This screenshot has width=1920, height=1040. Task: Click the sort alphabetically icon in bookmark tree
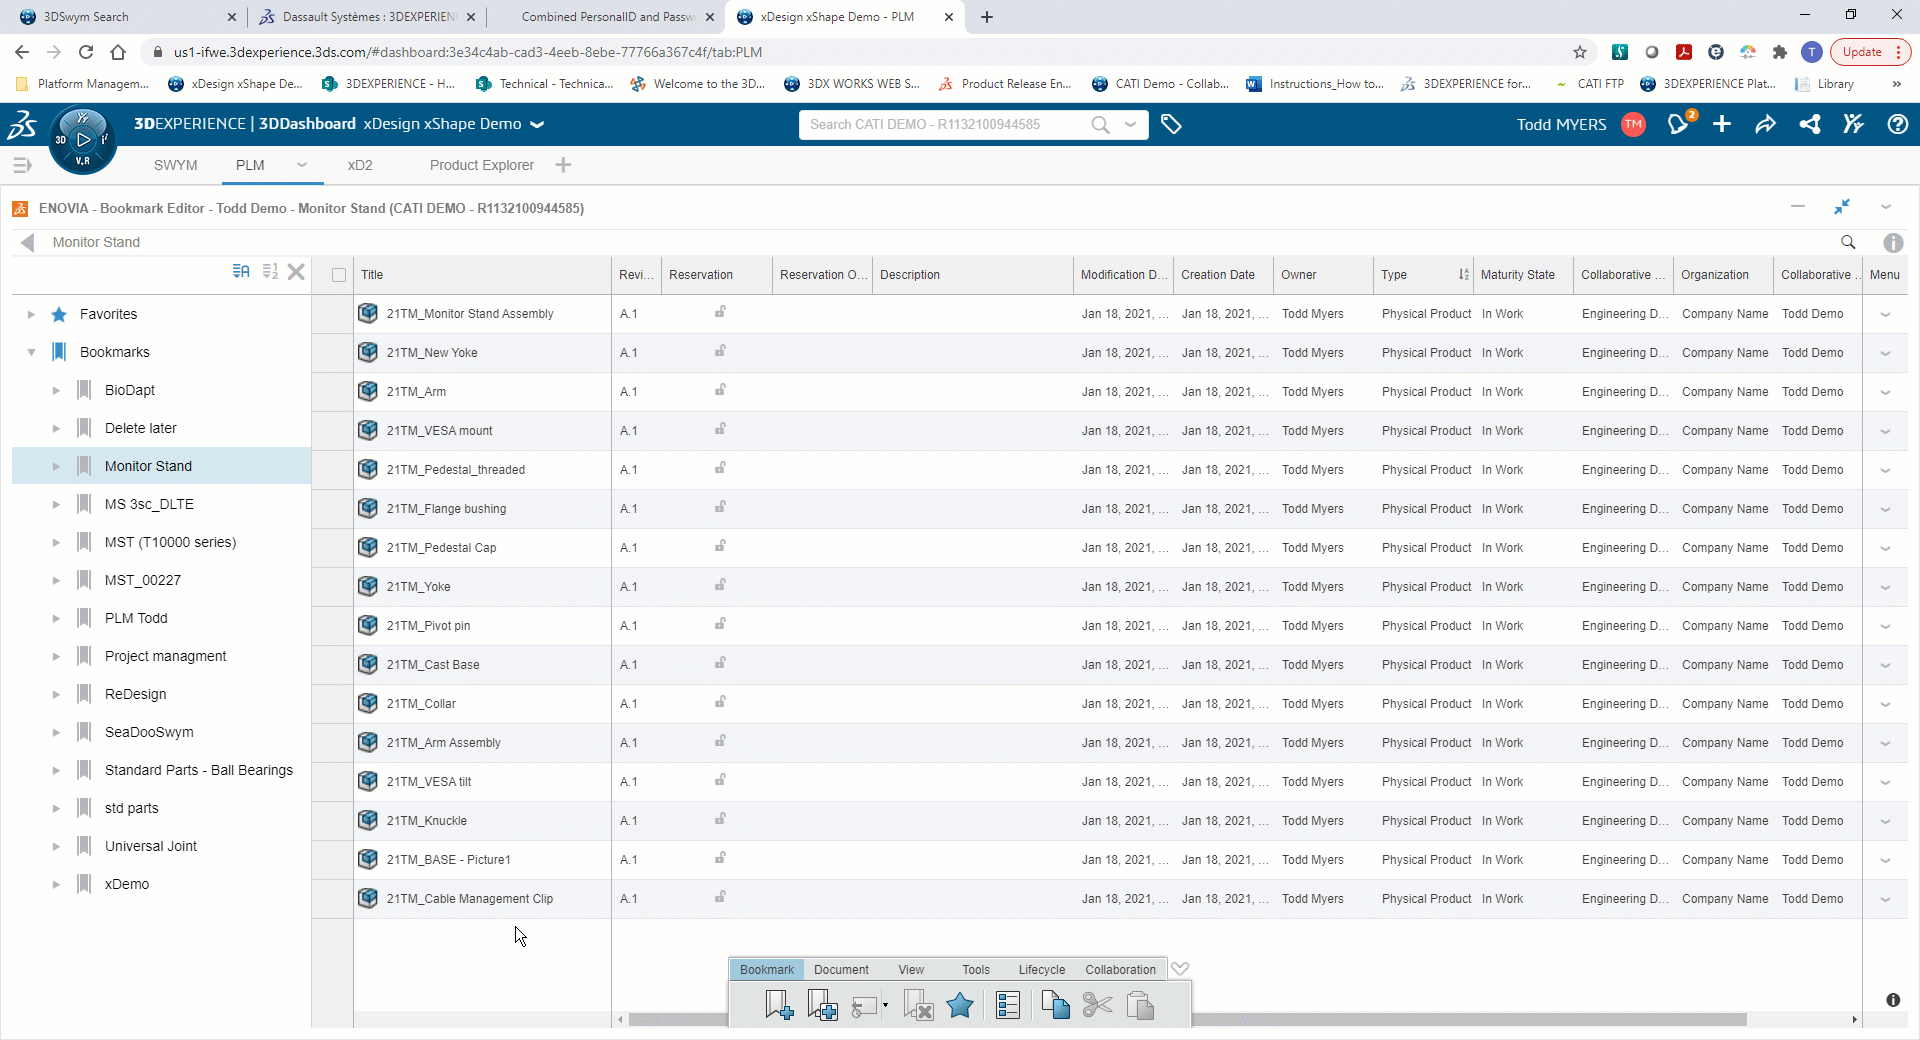241,271
